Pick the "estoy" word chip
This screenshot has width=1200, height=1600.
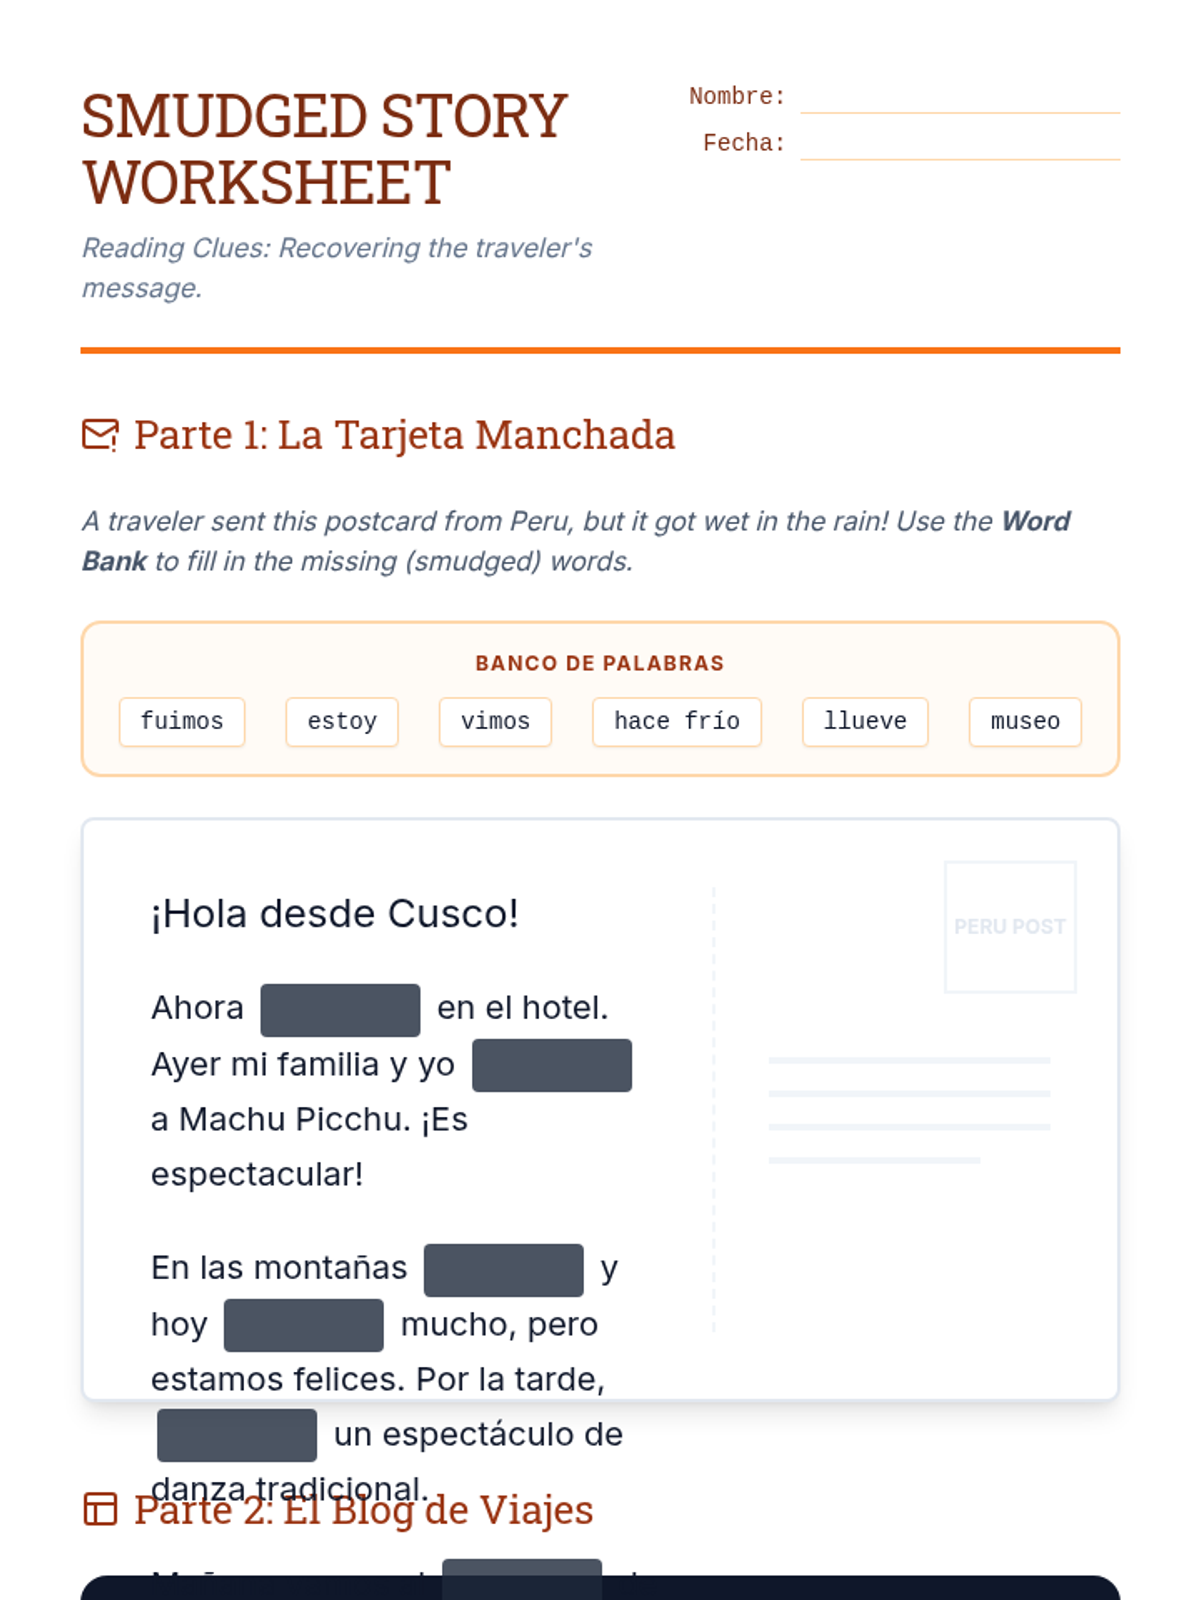point(342,722)
